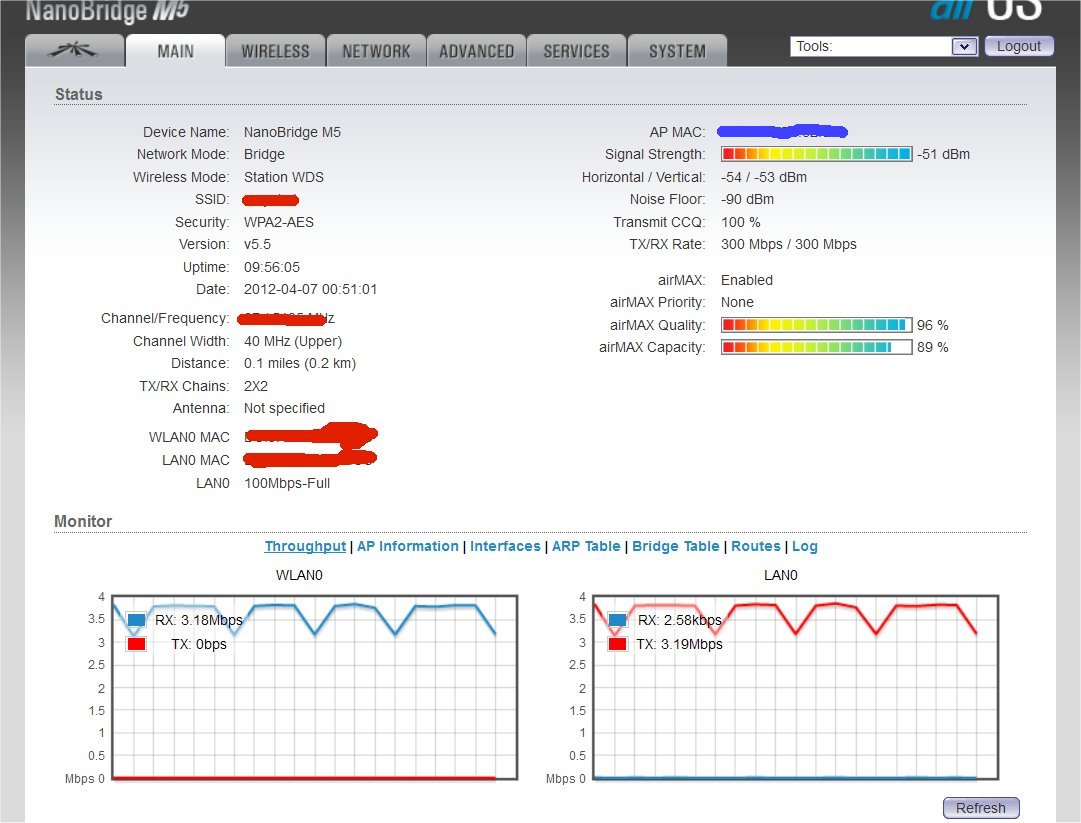Click the Uptime value 09:56:05

coord(272,267)
